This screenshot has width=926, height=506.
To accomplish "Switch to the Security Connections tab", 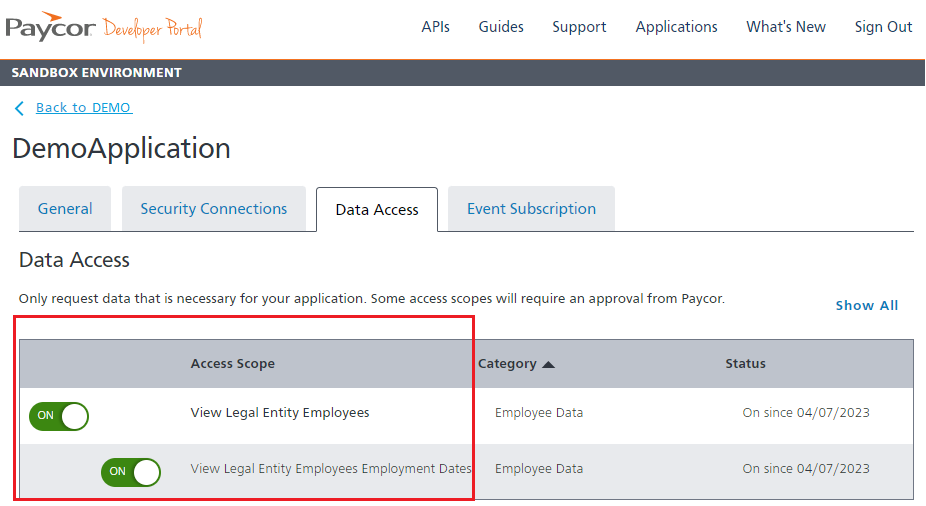I will 214,209.
